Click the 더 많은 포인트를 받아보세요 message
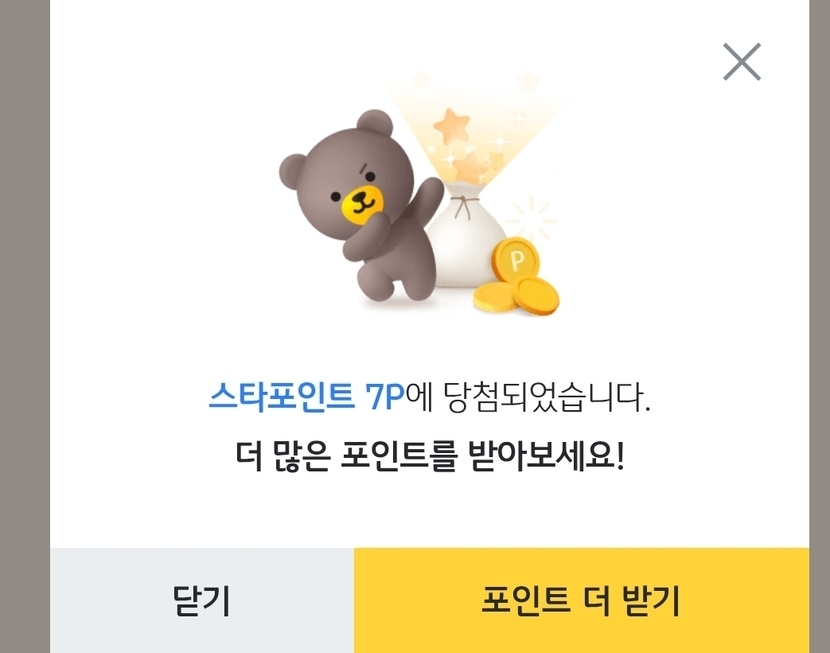 click(x=430, y=456)
